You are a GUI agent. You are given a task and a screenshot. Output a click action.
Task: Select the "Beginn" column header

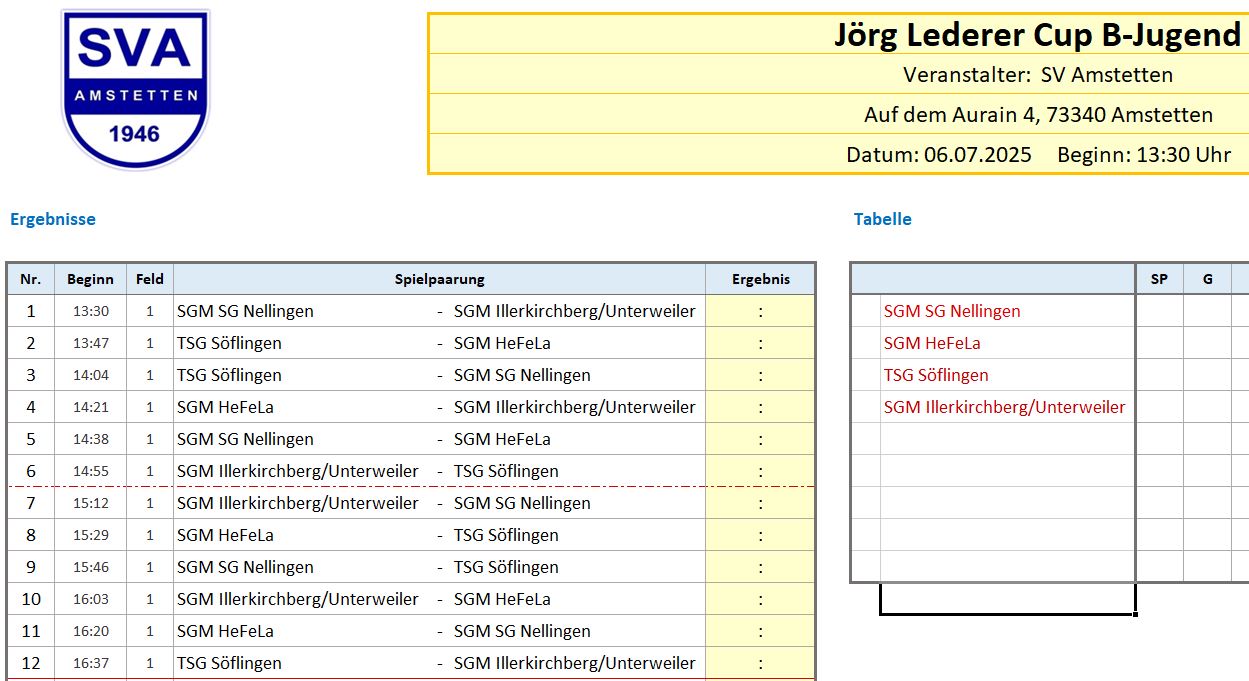point(91,279)
